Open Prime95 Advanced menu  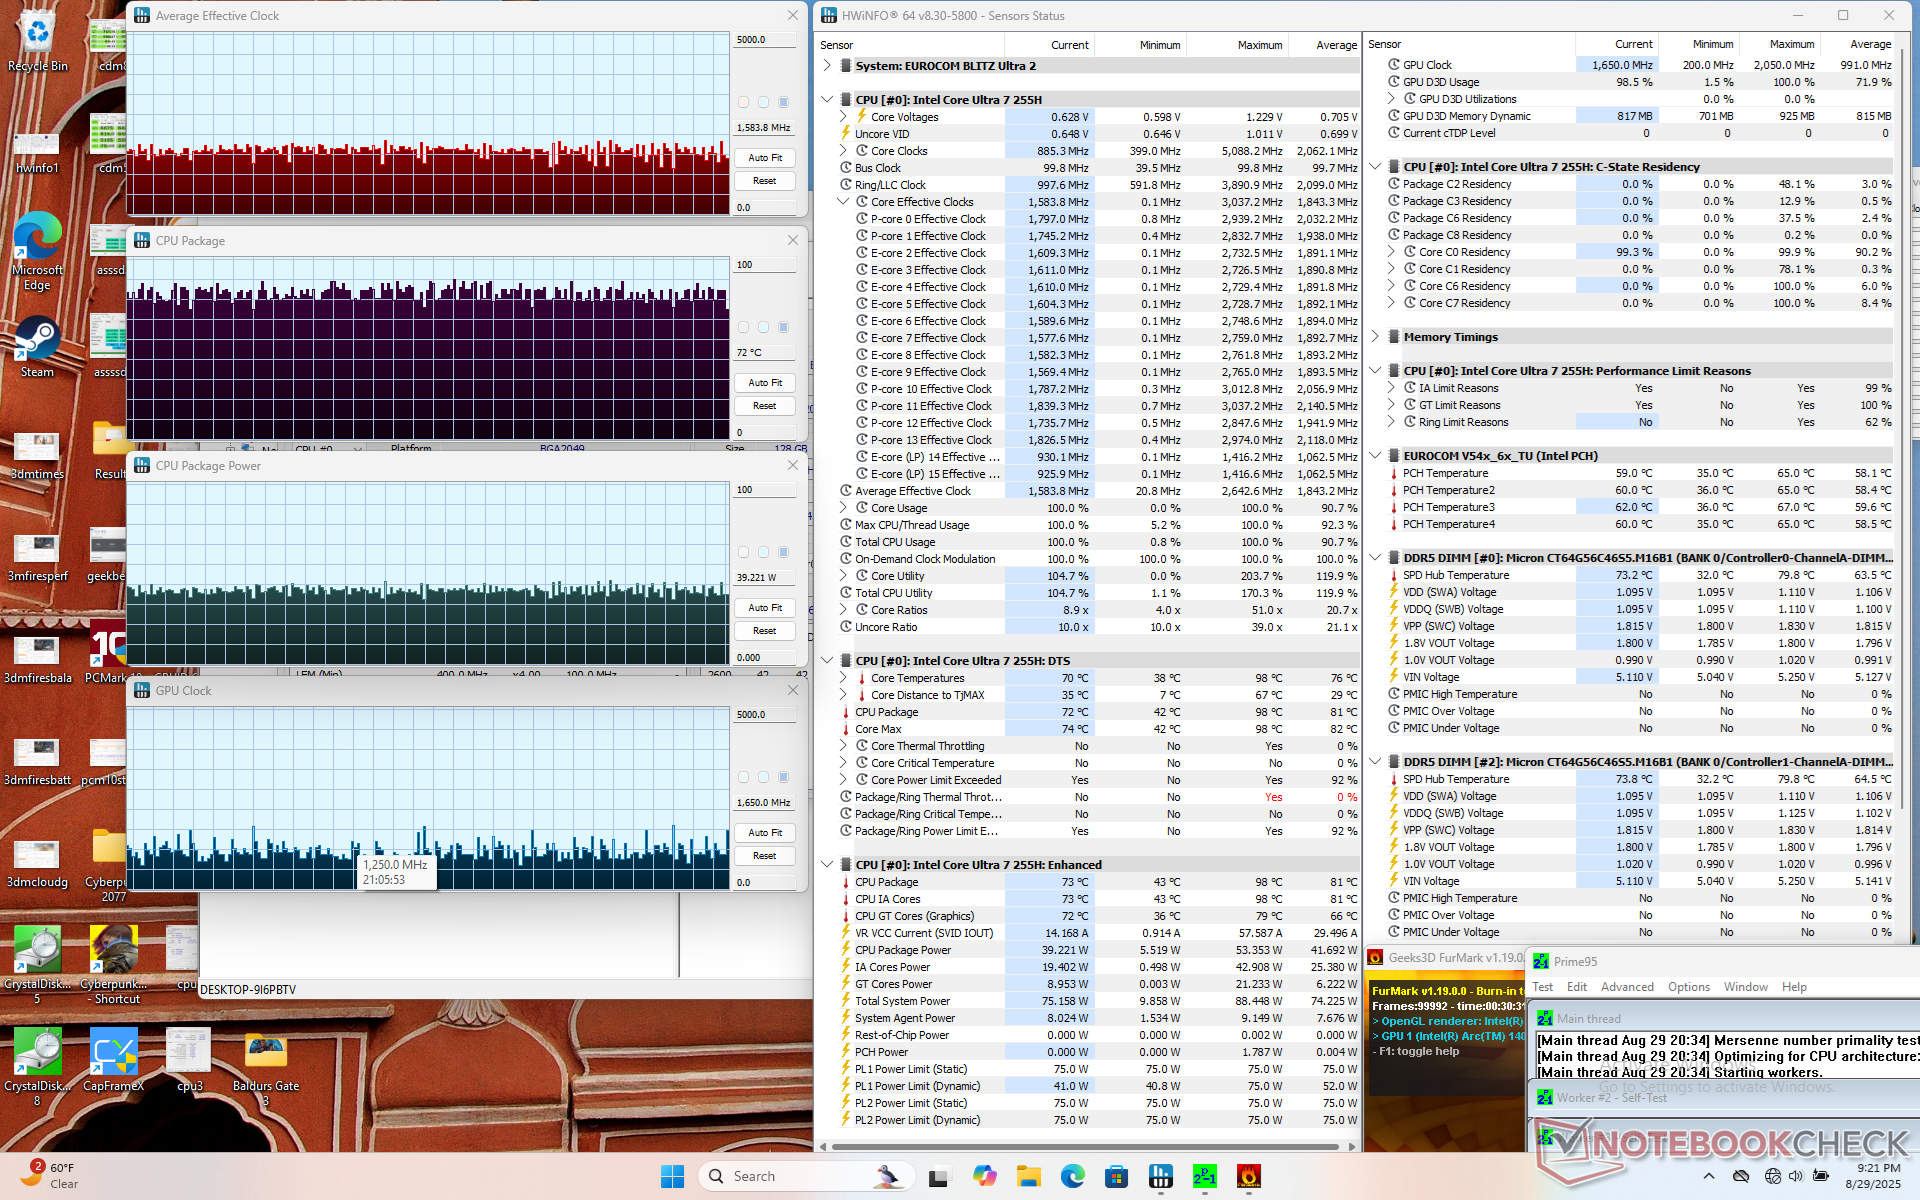tap(1627, 987)
